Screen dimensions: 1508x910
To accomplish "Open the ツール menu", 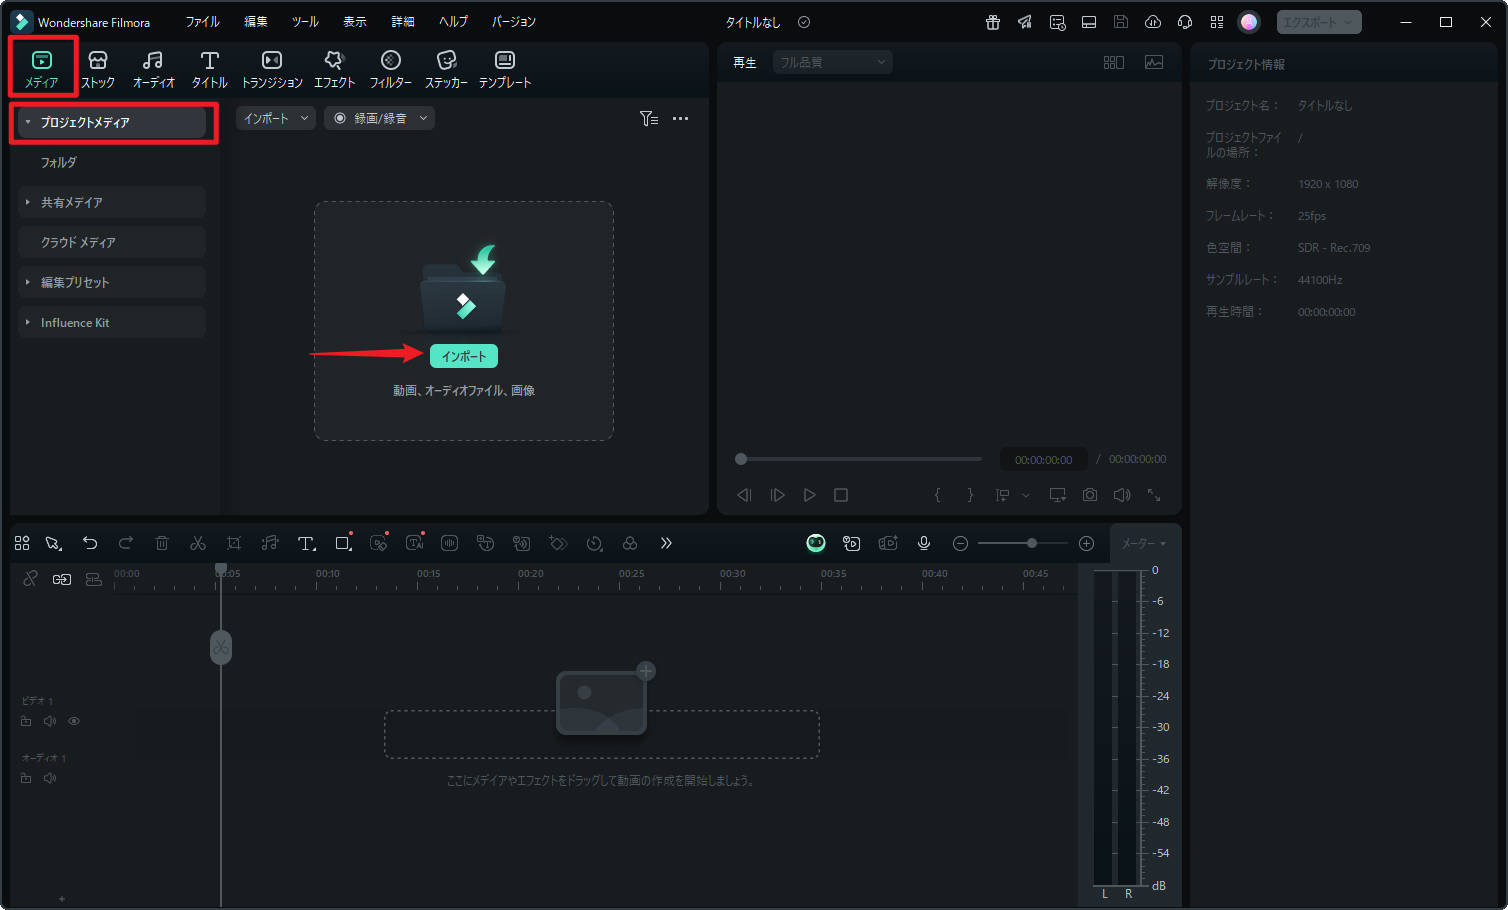I will click(x=305, y=22).
